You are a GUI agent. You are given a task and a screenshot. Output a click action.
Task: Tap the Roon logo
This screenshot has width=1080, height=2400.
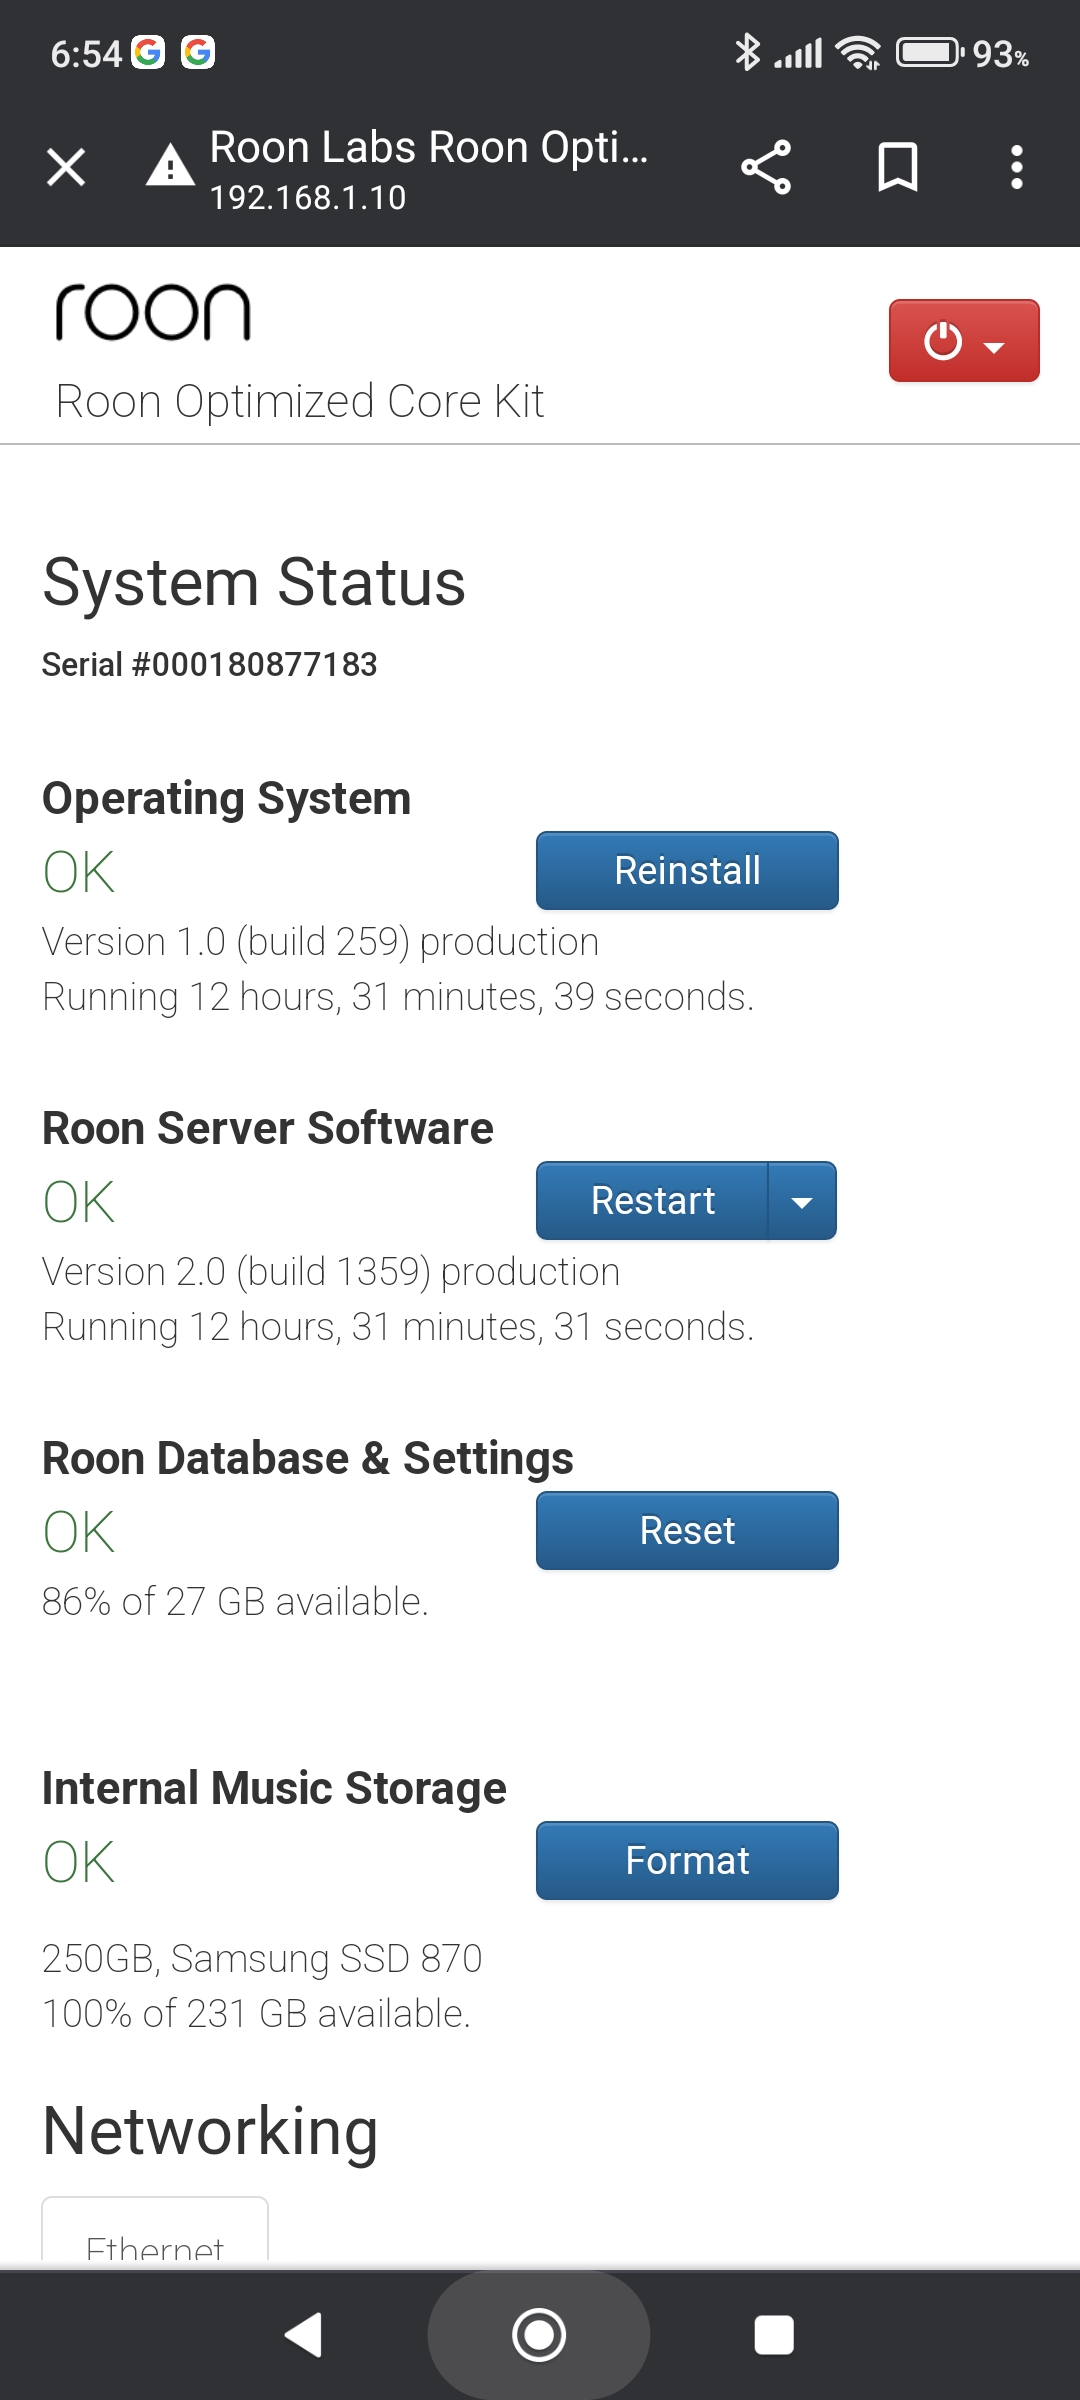[x=152, y=312]
